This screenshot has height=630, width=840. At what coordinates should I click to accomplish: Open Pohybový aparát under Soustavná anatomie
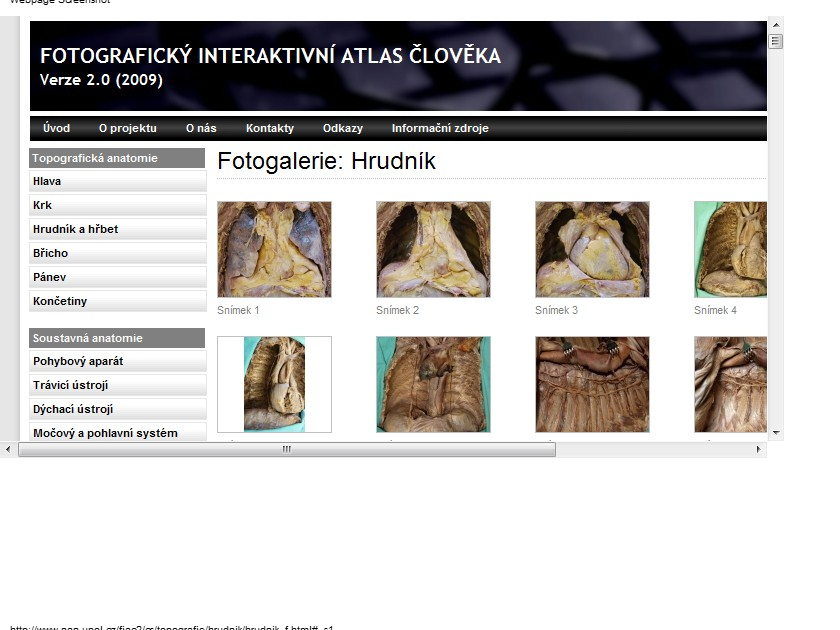click(117, 361)
